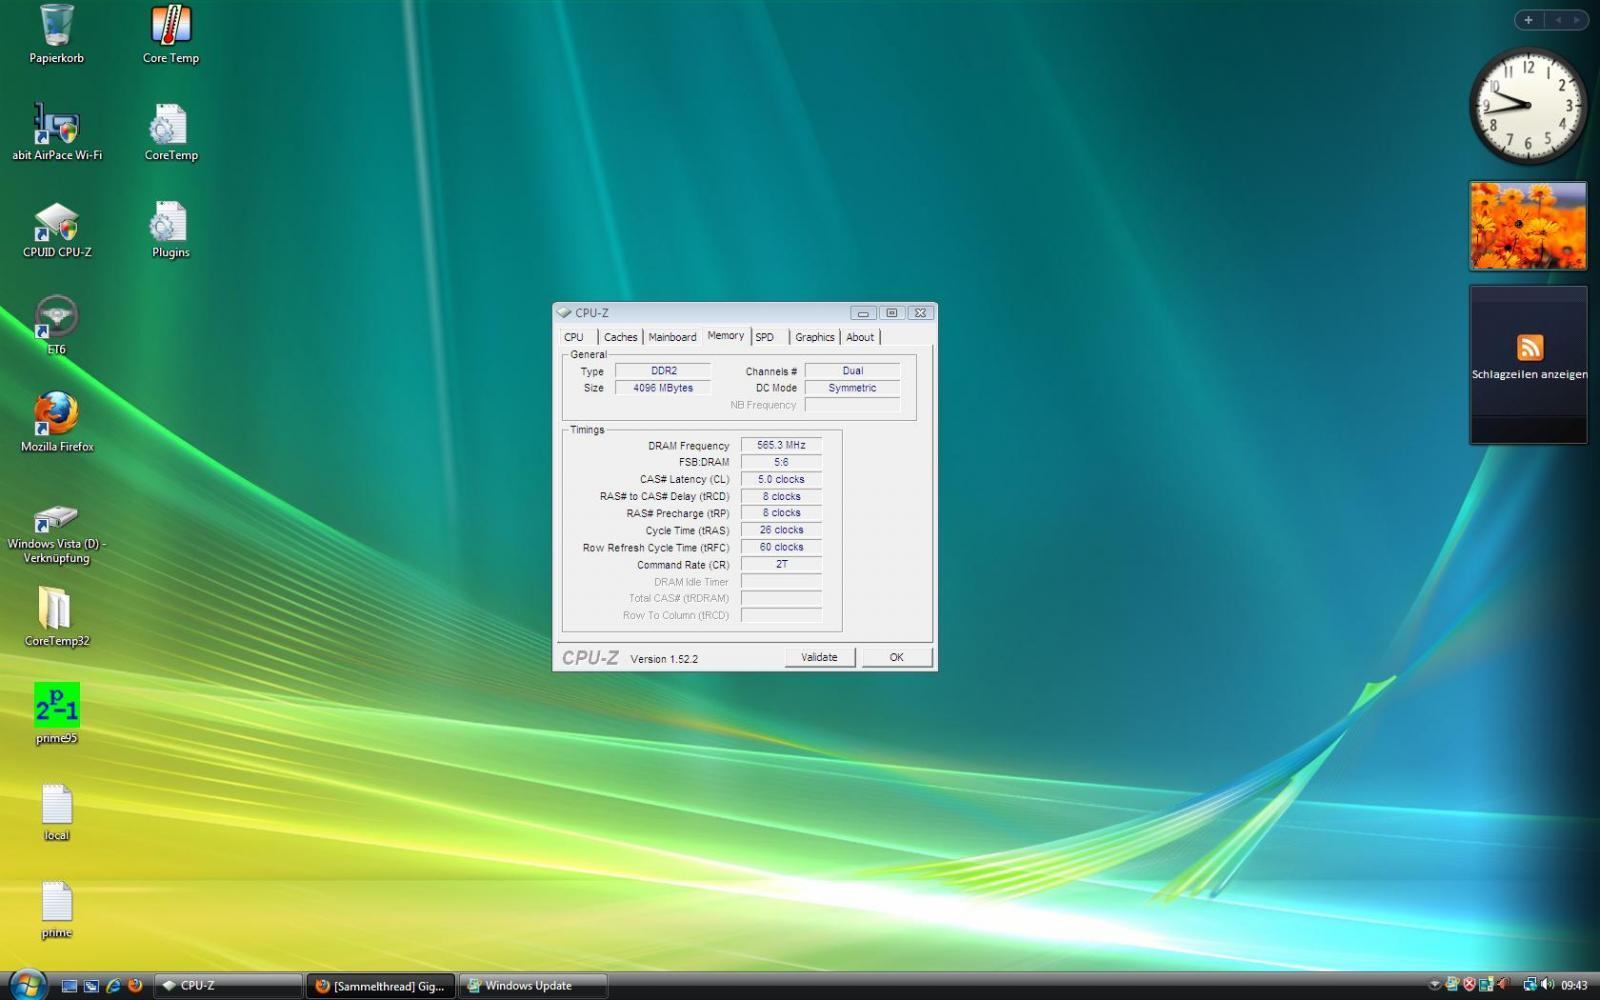Screen dimensions: 1600x1000
Task: Click Schlagzeilen anzeigen in the feed gadget
Action: (x=1529, y=374)
